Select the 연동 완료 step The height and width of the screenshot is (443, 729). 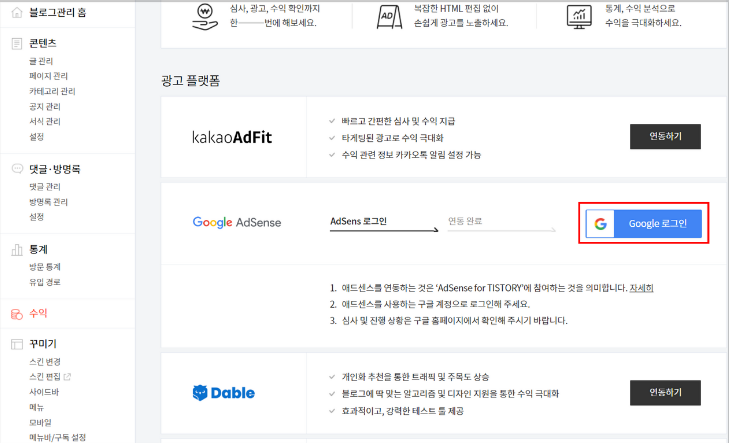[x=465, y=221]
